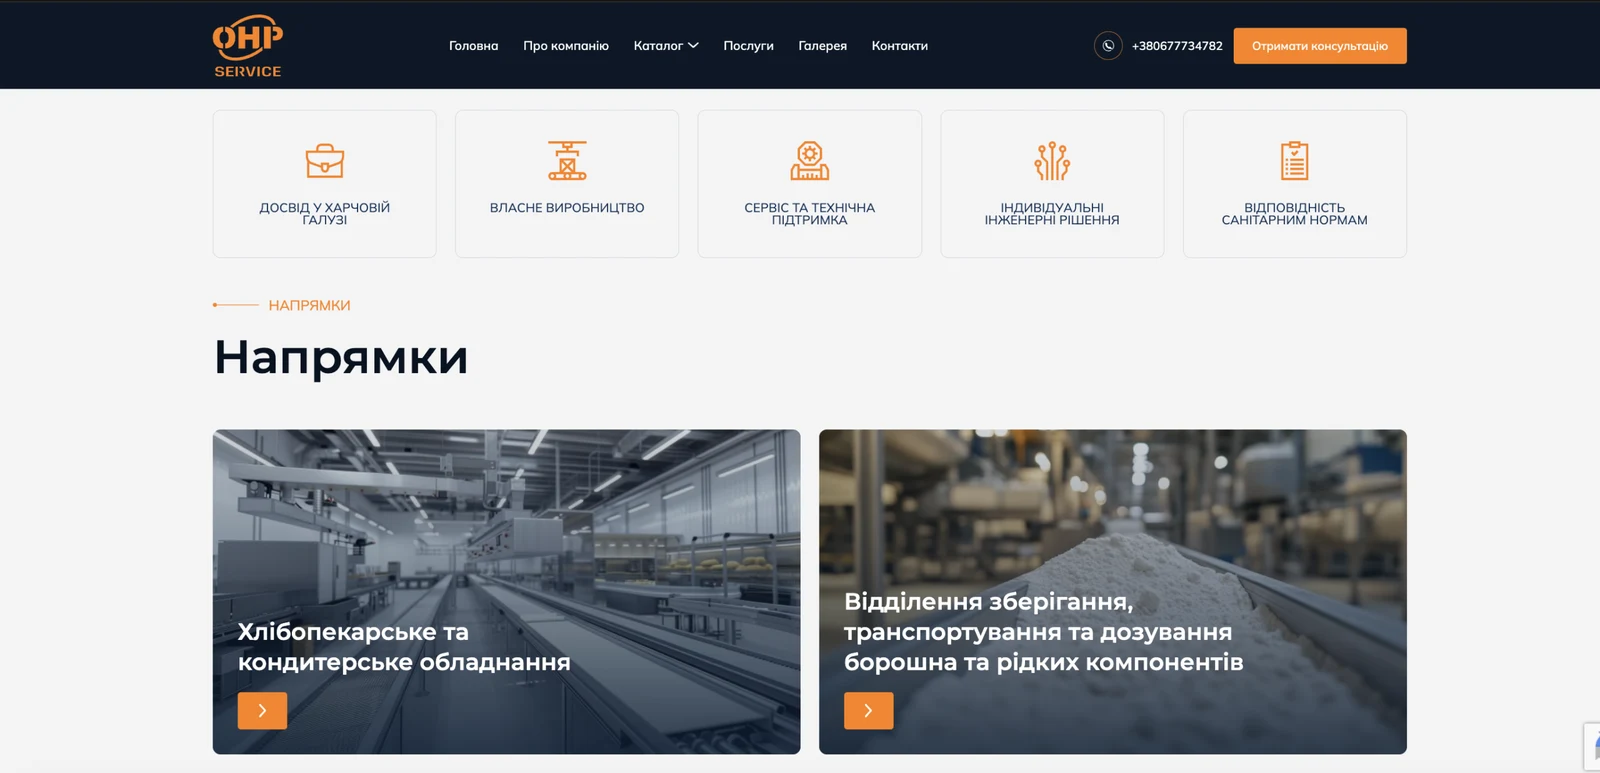
Task: Click the ВЛАСНЕ ВИРОБНИЦТВО label
Action: [x=567, y=208]
